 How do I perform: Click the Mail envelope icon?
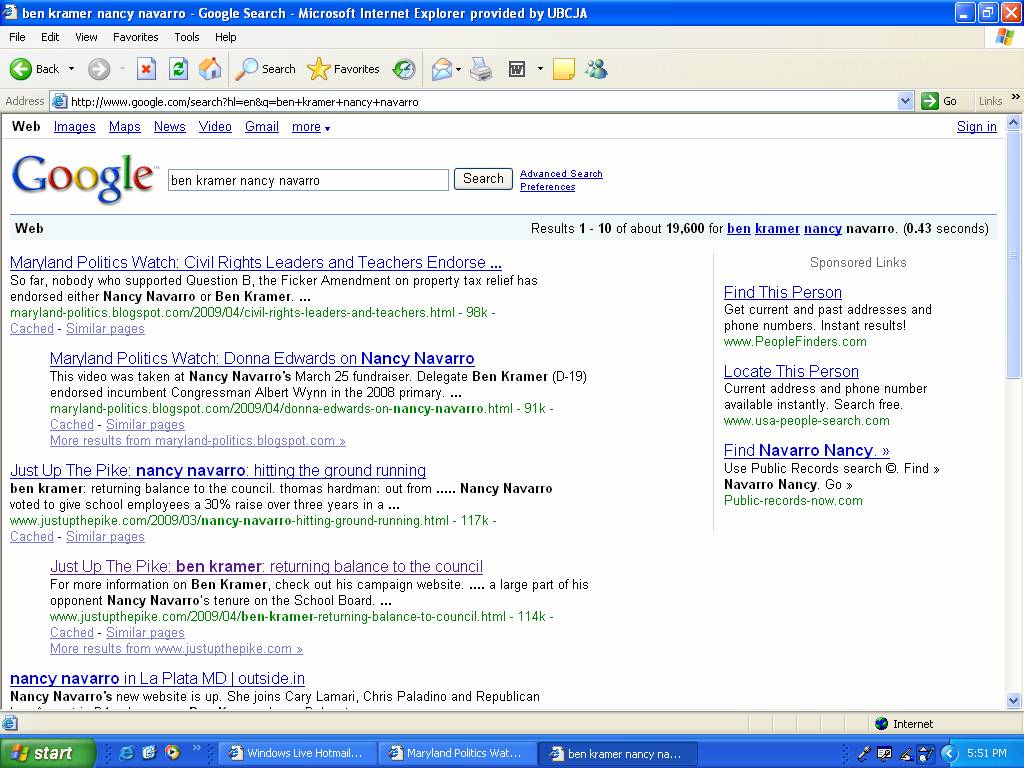click(x=441, y=69)
